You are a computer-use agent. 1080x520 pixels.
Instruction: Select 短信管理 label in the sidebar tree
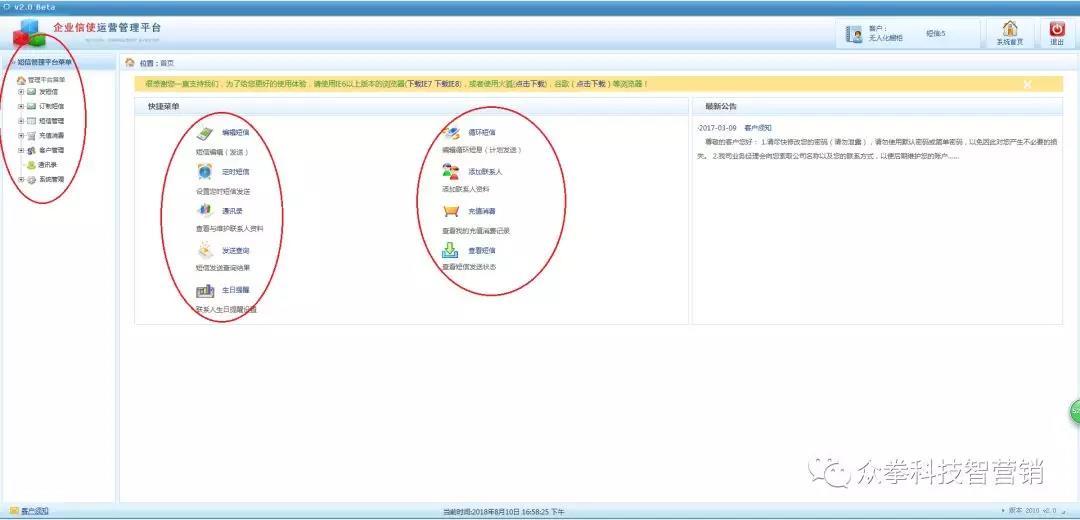pyautogui.click(x=51, y=121)
